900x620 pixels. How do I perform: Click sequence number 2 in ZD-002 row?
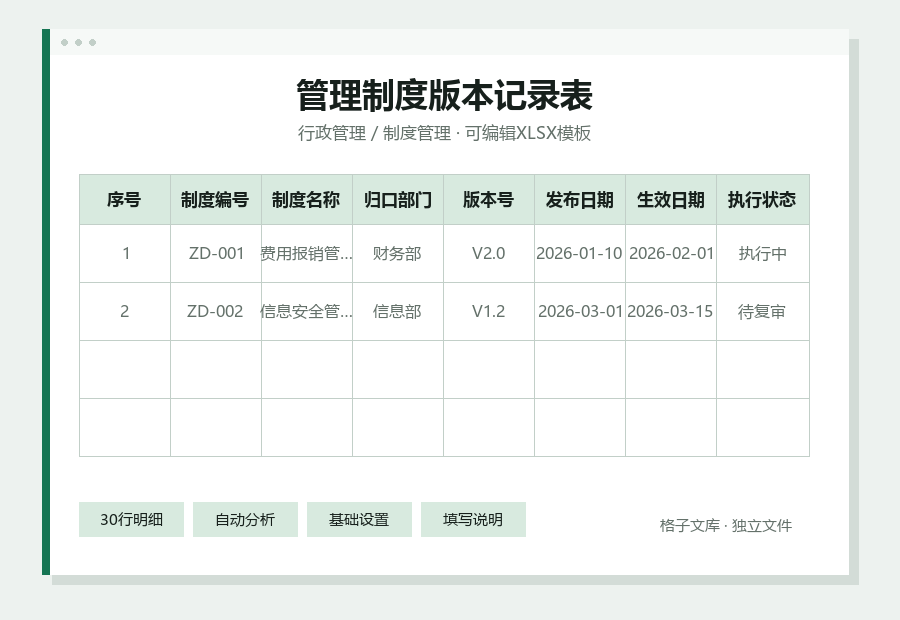pos(125,311)
